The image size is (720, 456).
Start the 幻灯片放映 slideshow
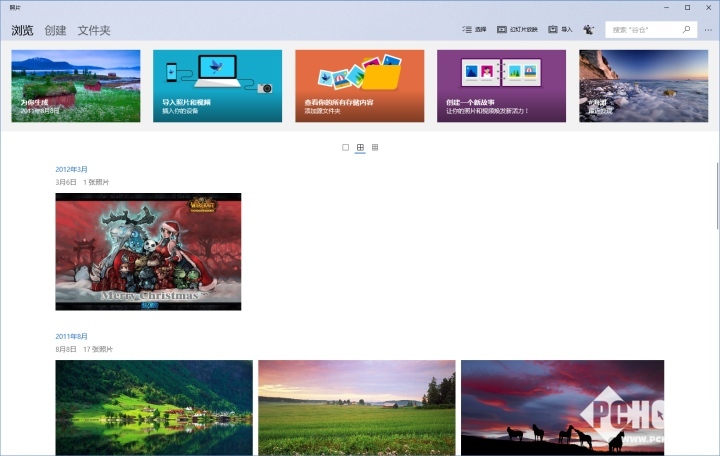[x=517, y=29]
